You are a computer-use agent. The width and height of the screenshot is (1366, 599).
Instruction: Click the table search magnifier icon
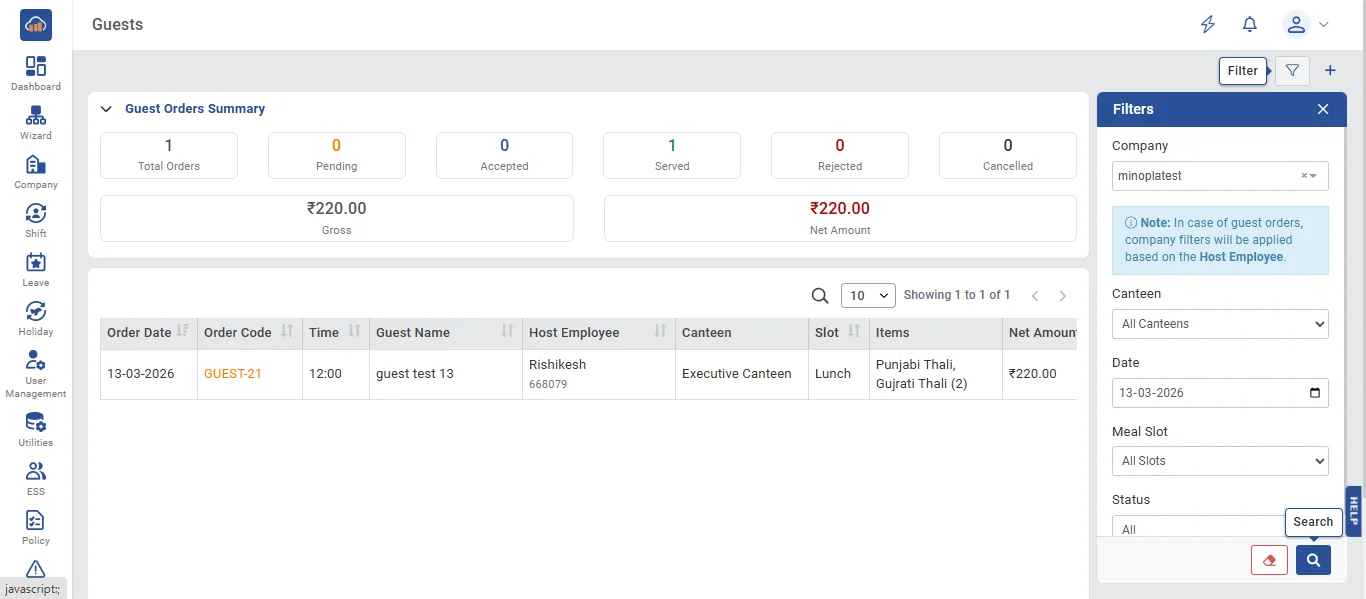[820, 296]
